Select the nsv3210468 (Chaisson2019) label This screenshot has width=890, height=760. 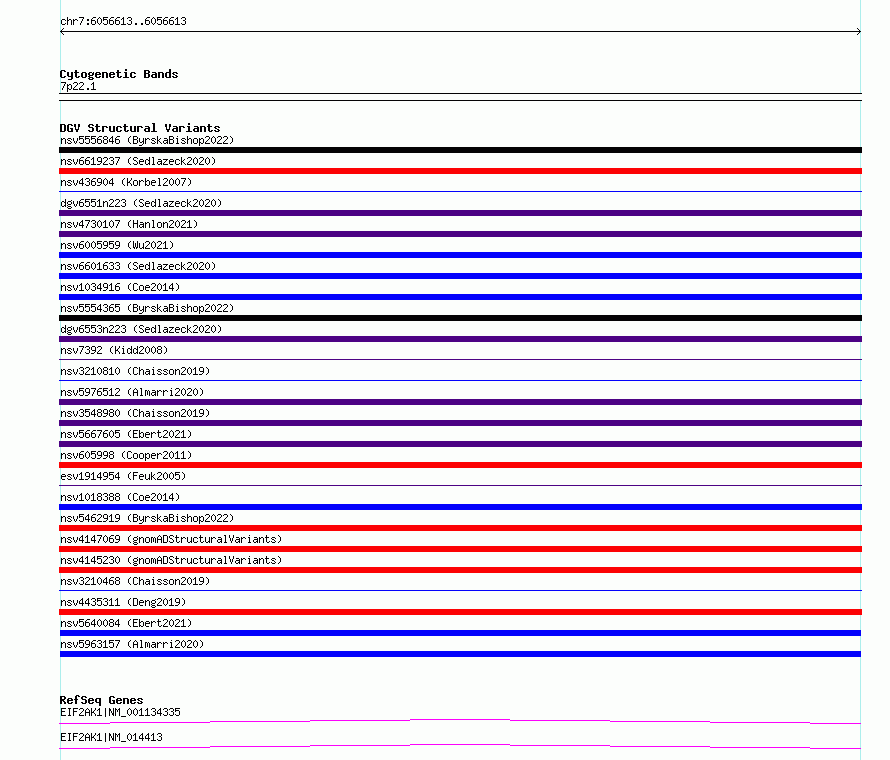click(x=135, y=581)
